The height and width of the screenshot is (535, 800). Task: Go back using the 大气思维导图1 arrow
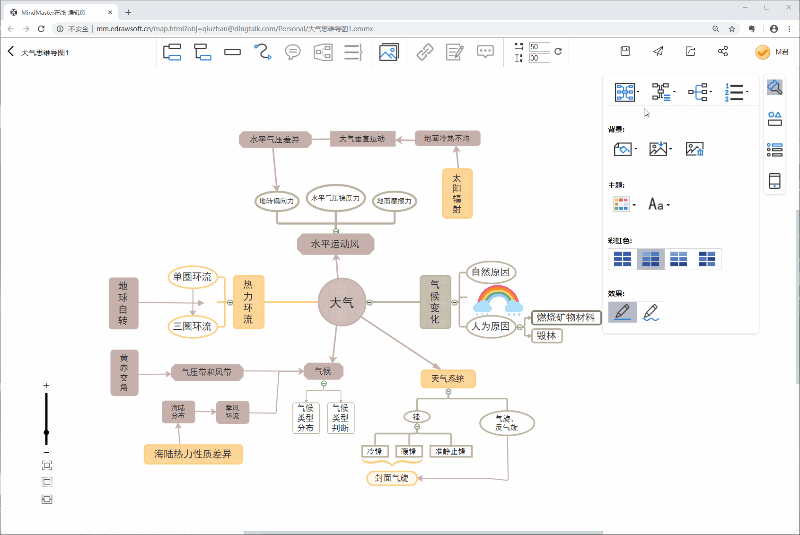click(x=11, y=51)
